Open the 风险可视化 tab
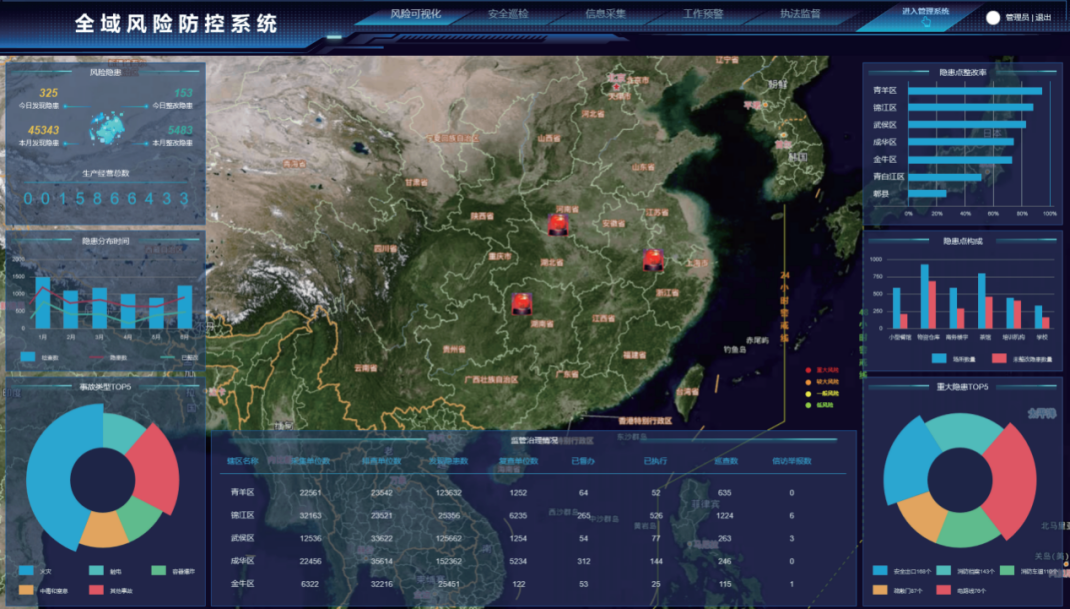Viewport: 1070px width, 609px height. click(415, 15)
